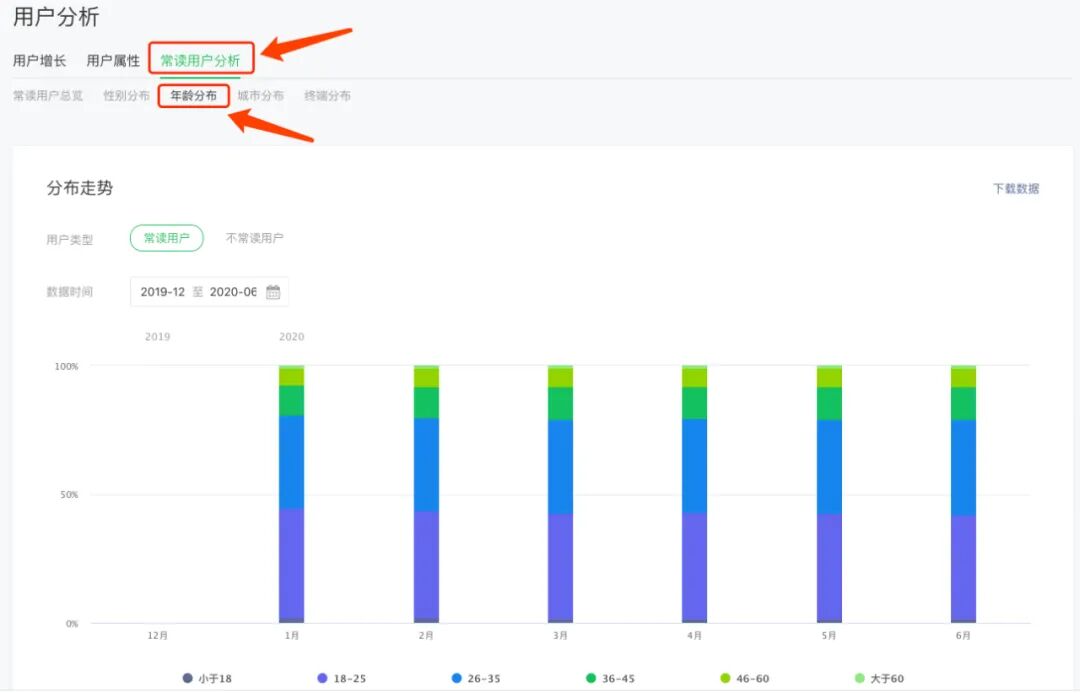The height and width of the screenshot is (693, 1080).
Task: Open 终端分布 sub-tab
Action: click(327, 96)
